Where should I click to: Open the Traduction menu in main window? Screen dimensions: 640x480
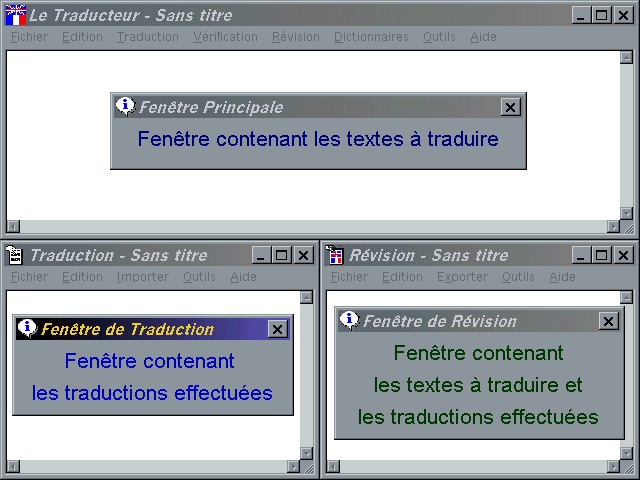click(148, 37)
